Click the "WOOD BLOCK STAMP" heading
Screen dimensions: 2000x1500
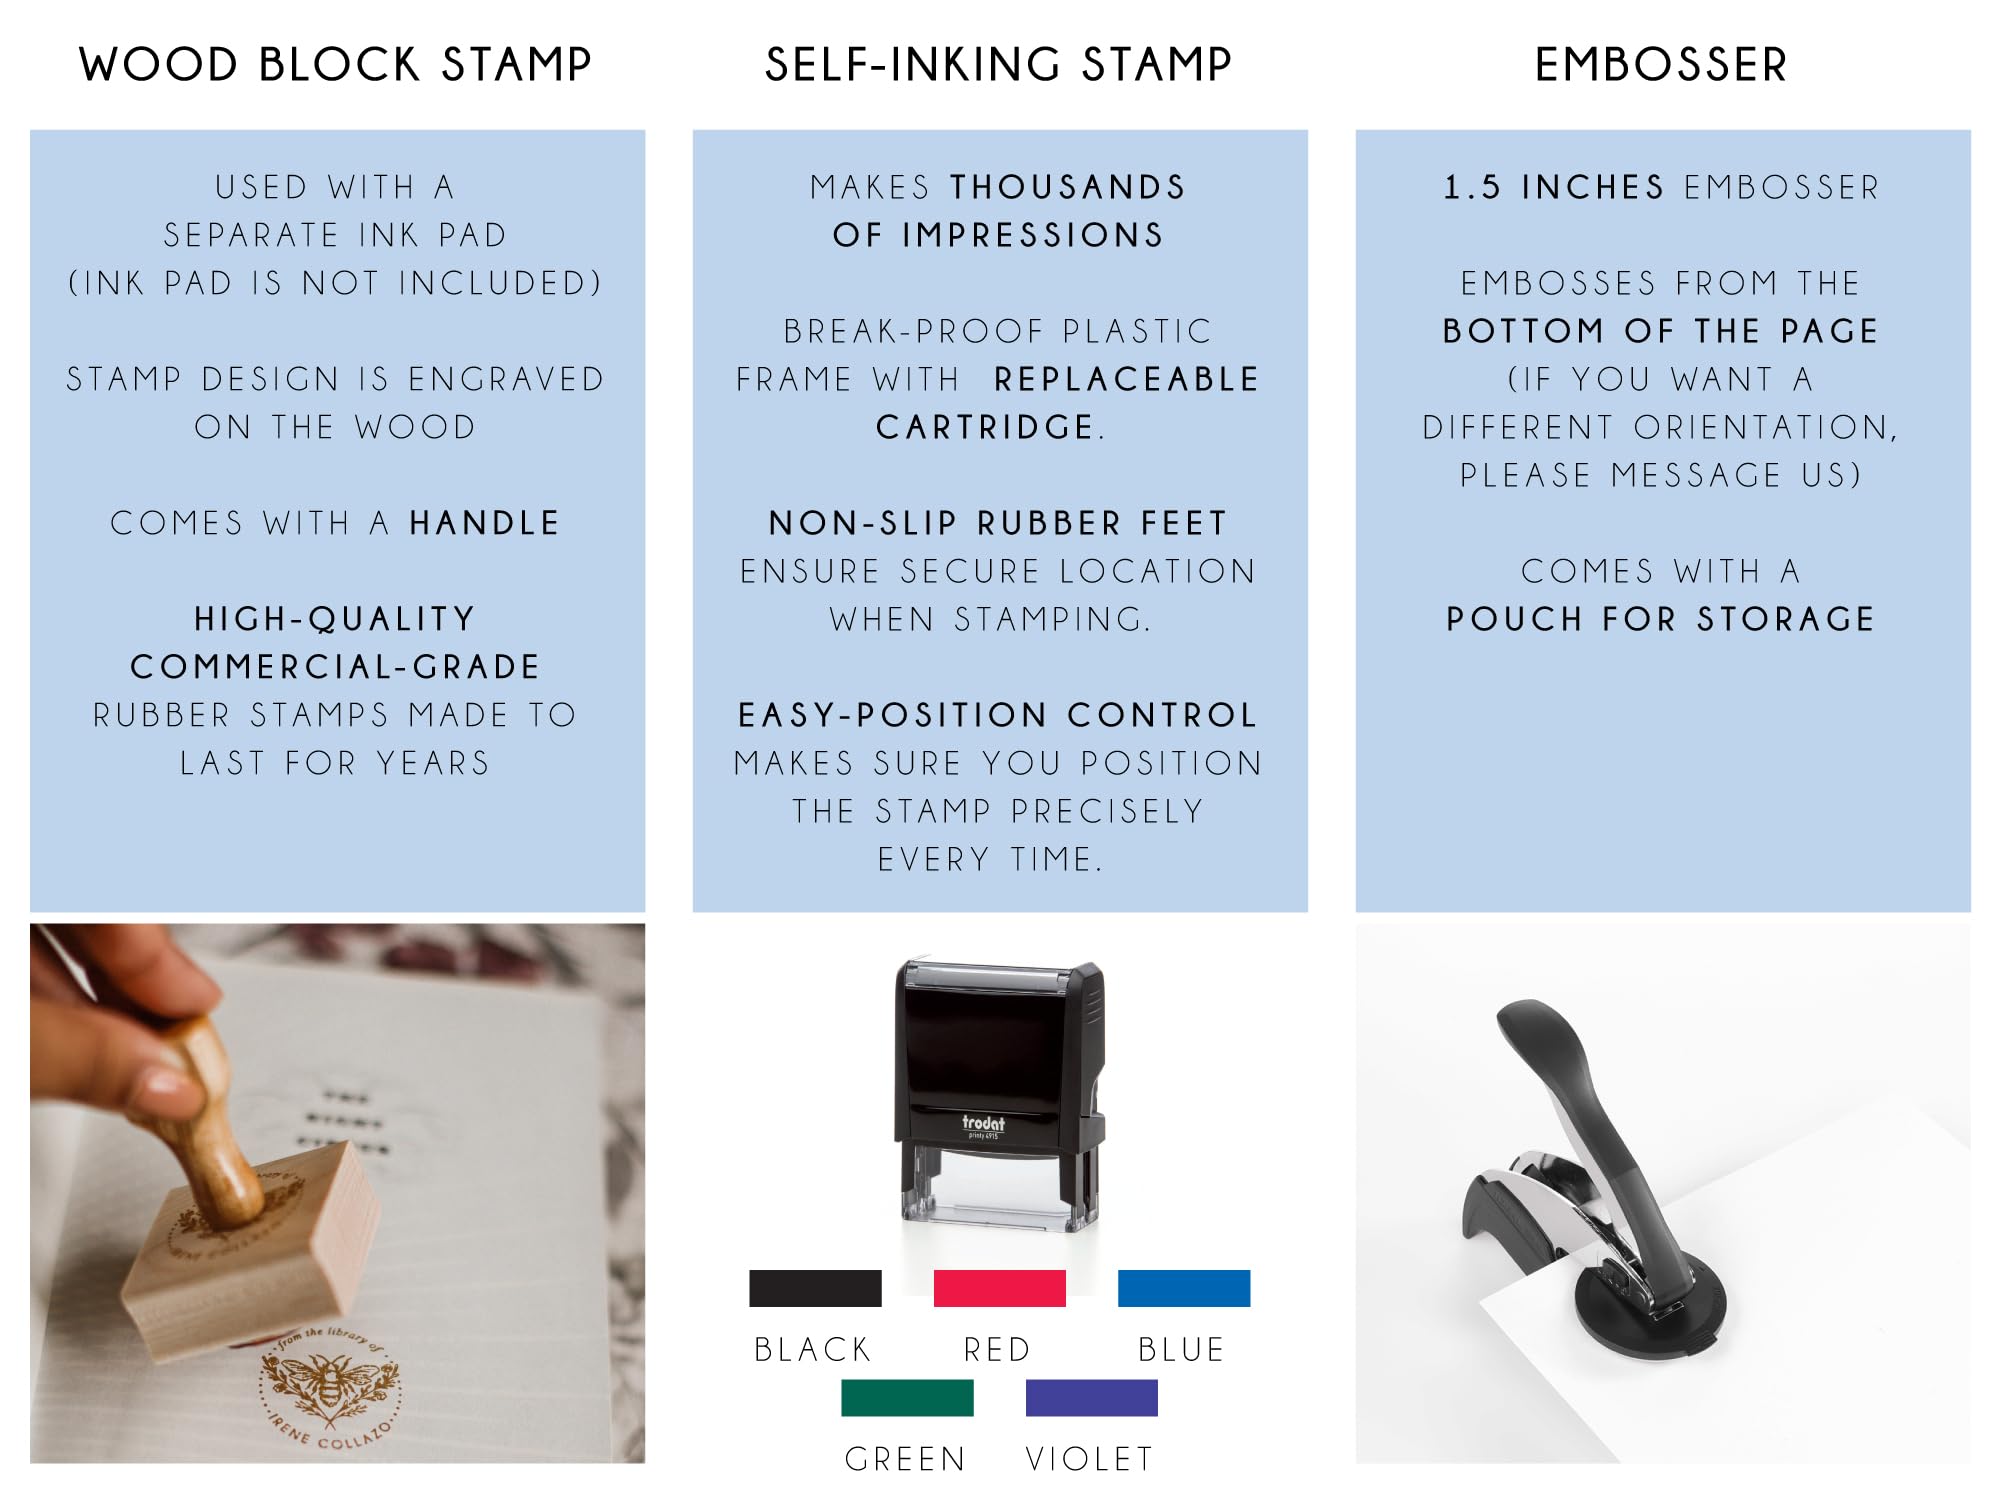[335, 65]
